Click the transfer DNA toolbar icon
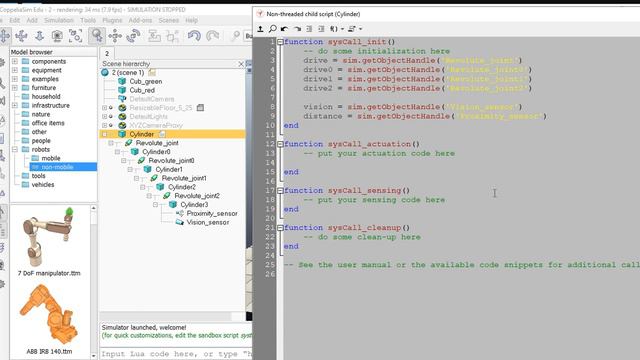This screenshot has width=640, height=360. tap(172, 36)
